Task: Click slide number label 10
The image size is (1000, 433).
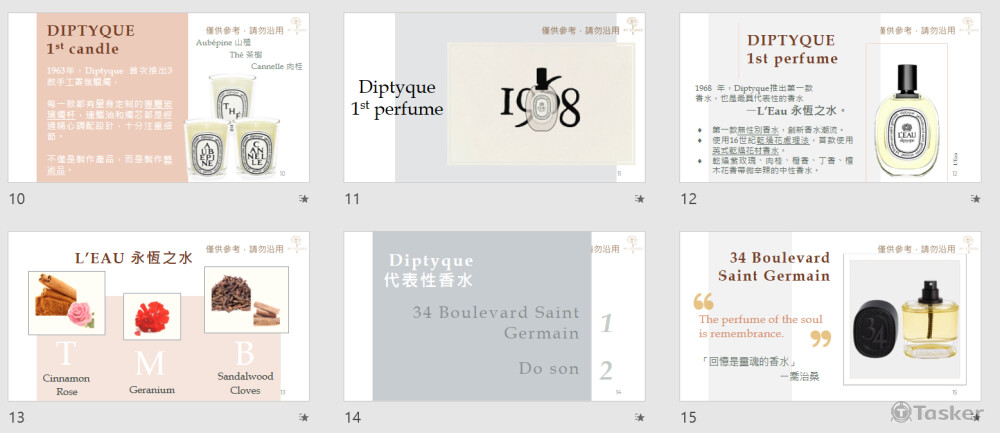Action: point(17,199)
